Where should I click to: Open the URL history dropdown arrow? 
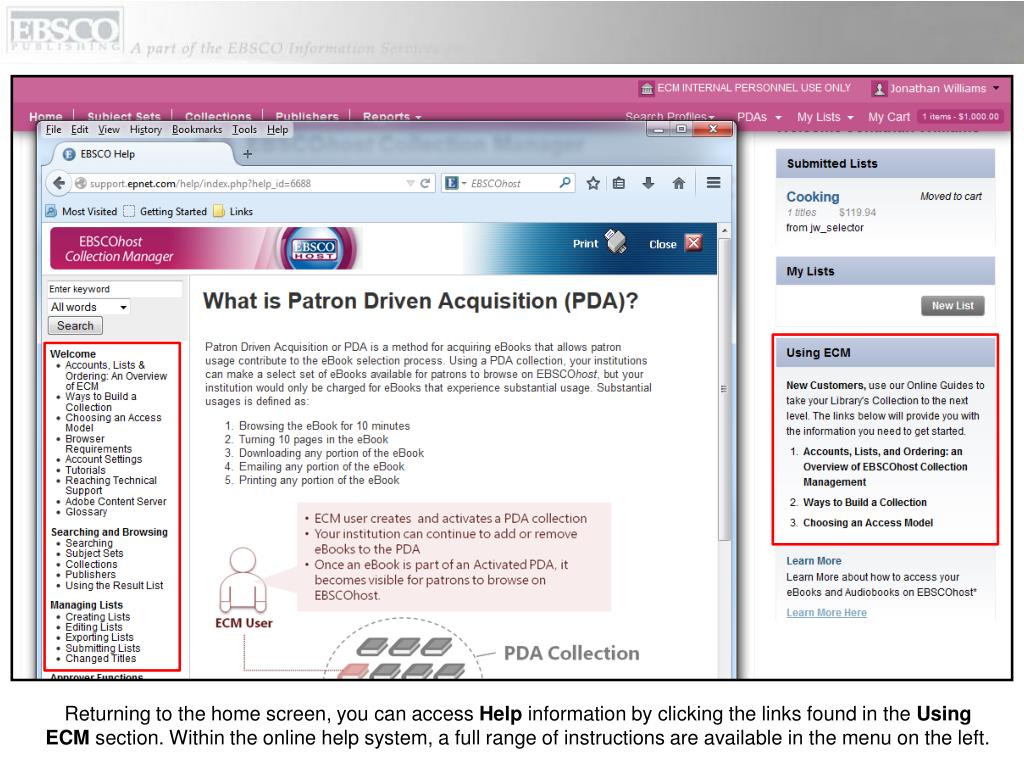410,184
